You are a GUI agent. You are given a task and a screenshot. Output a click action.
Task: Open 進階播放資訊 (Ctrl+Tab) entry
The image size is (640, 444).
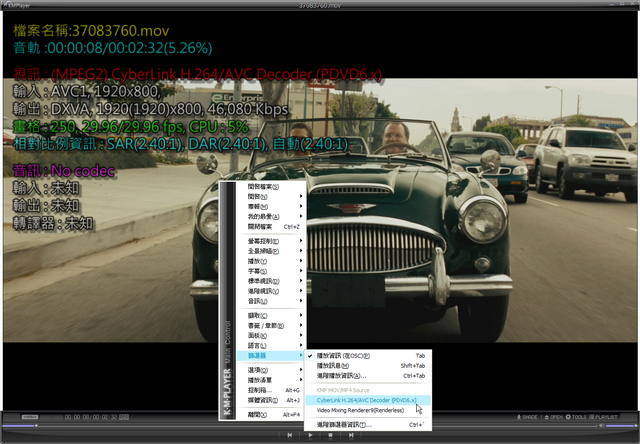(x=367, y=376)
